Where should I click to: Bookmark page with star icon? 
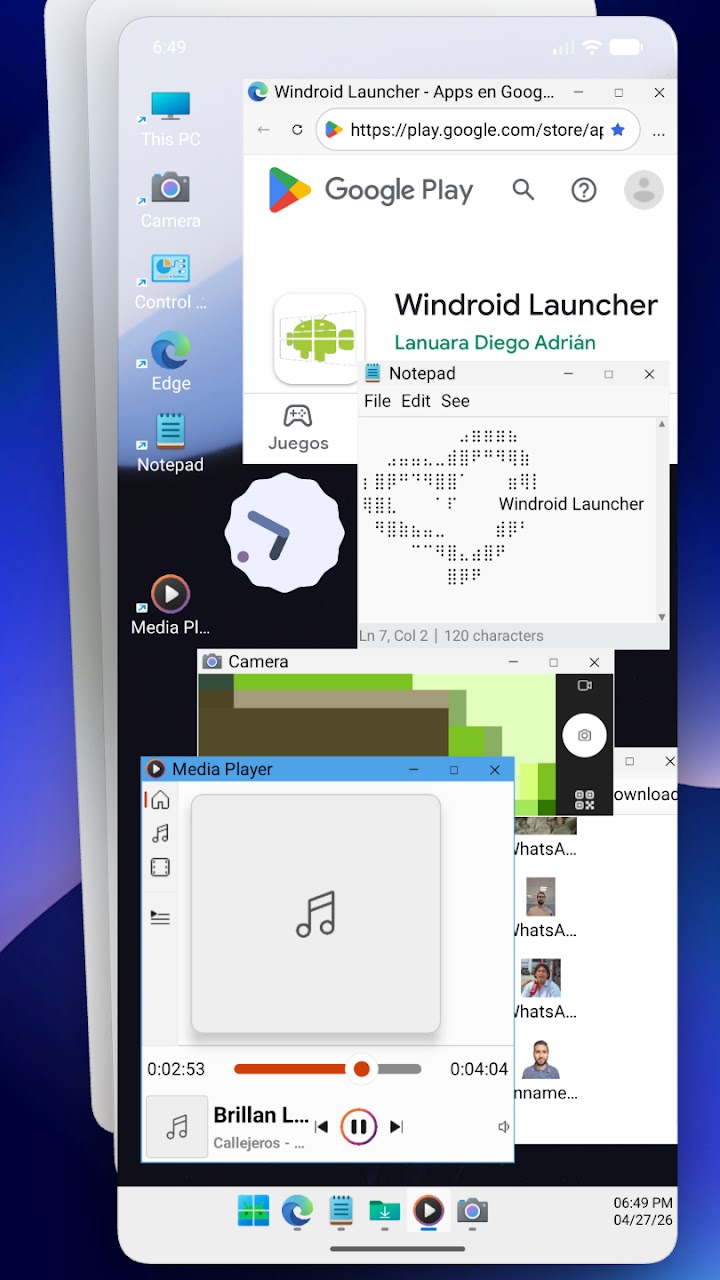pos(618,130)
